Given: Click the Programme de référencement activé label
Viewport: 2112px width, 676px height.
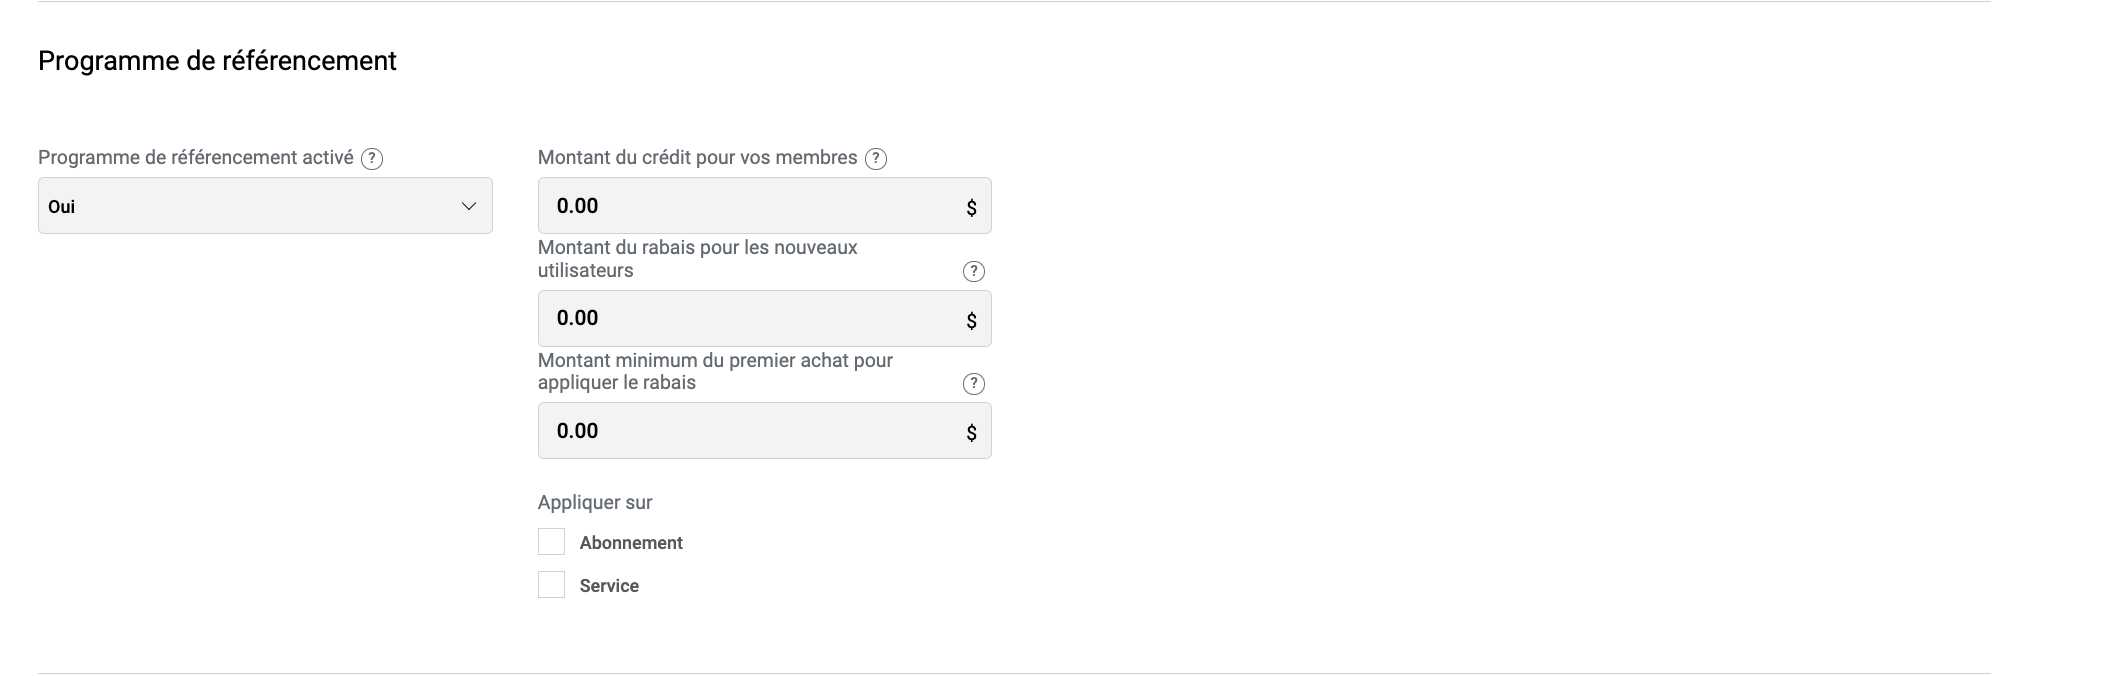Looking at the screenshot, I should 196,158.
